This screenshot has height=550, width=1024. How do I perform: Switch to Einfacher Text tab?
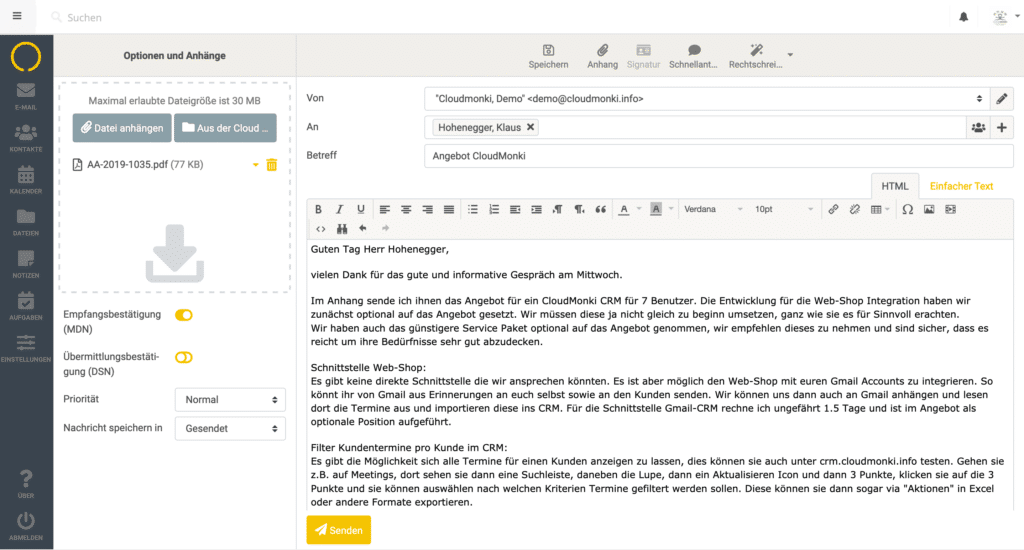tap(961, 186)
